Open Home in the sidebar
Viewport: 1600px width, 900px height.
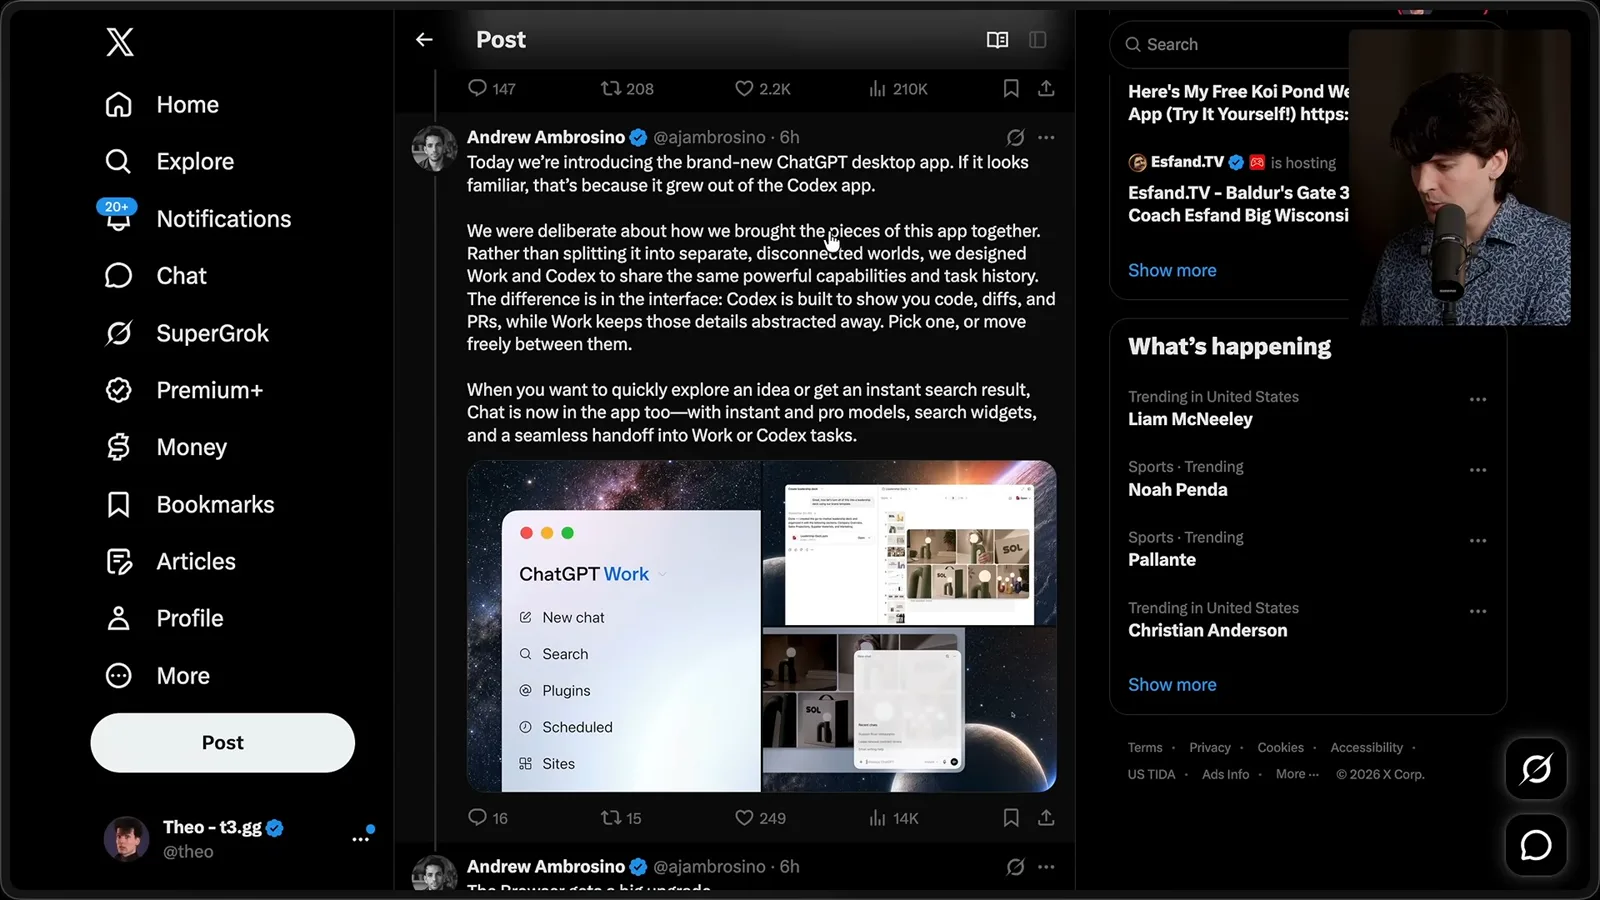(162, 105)
